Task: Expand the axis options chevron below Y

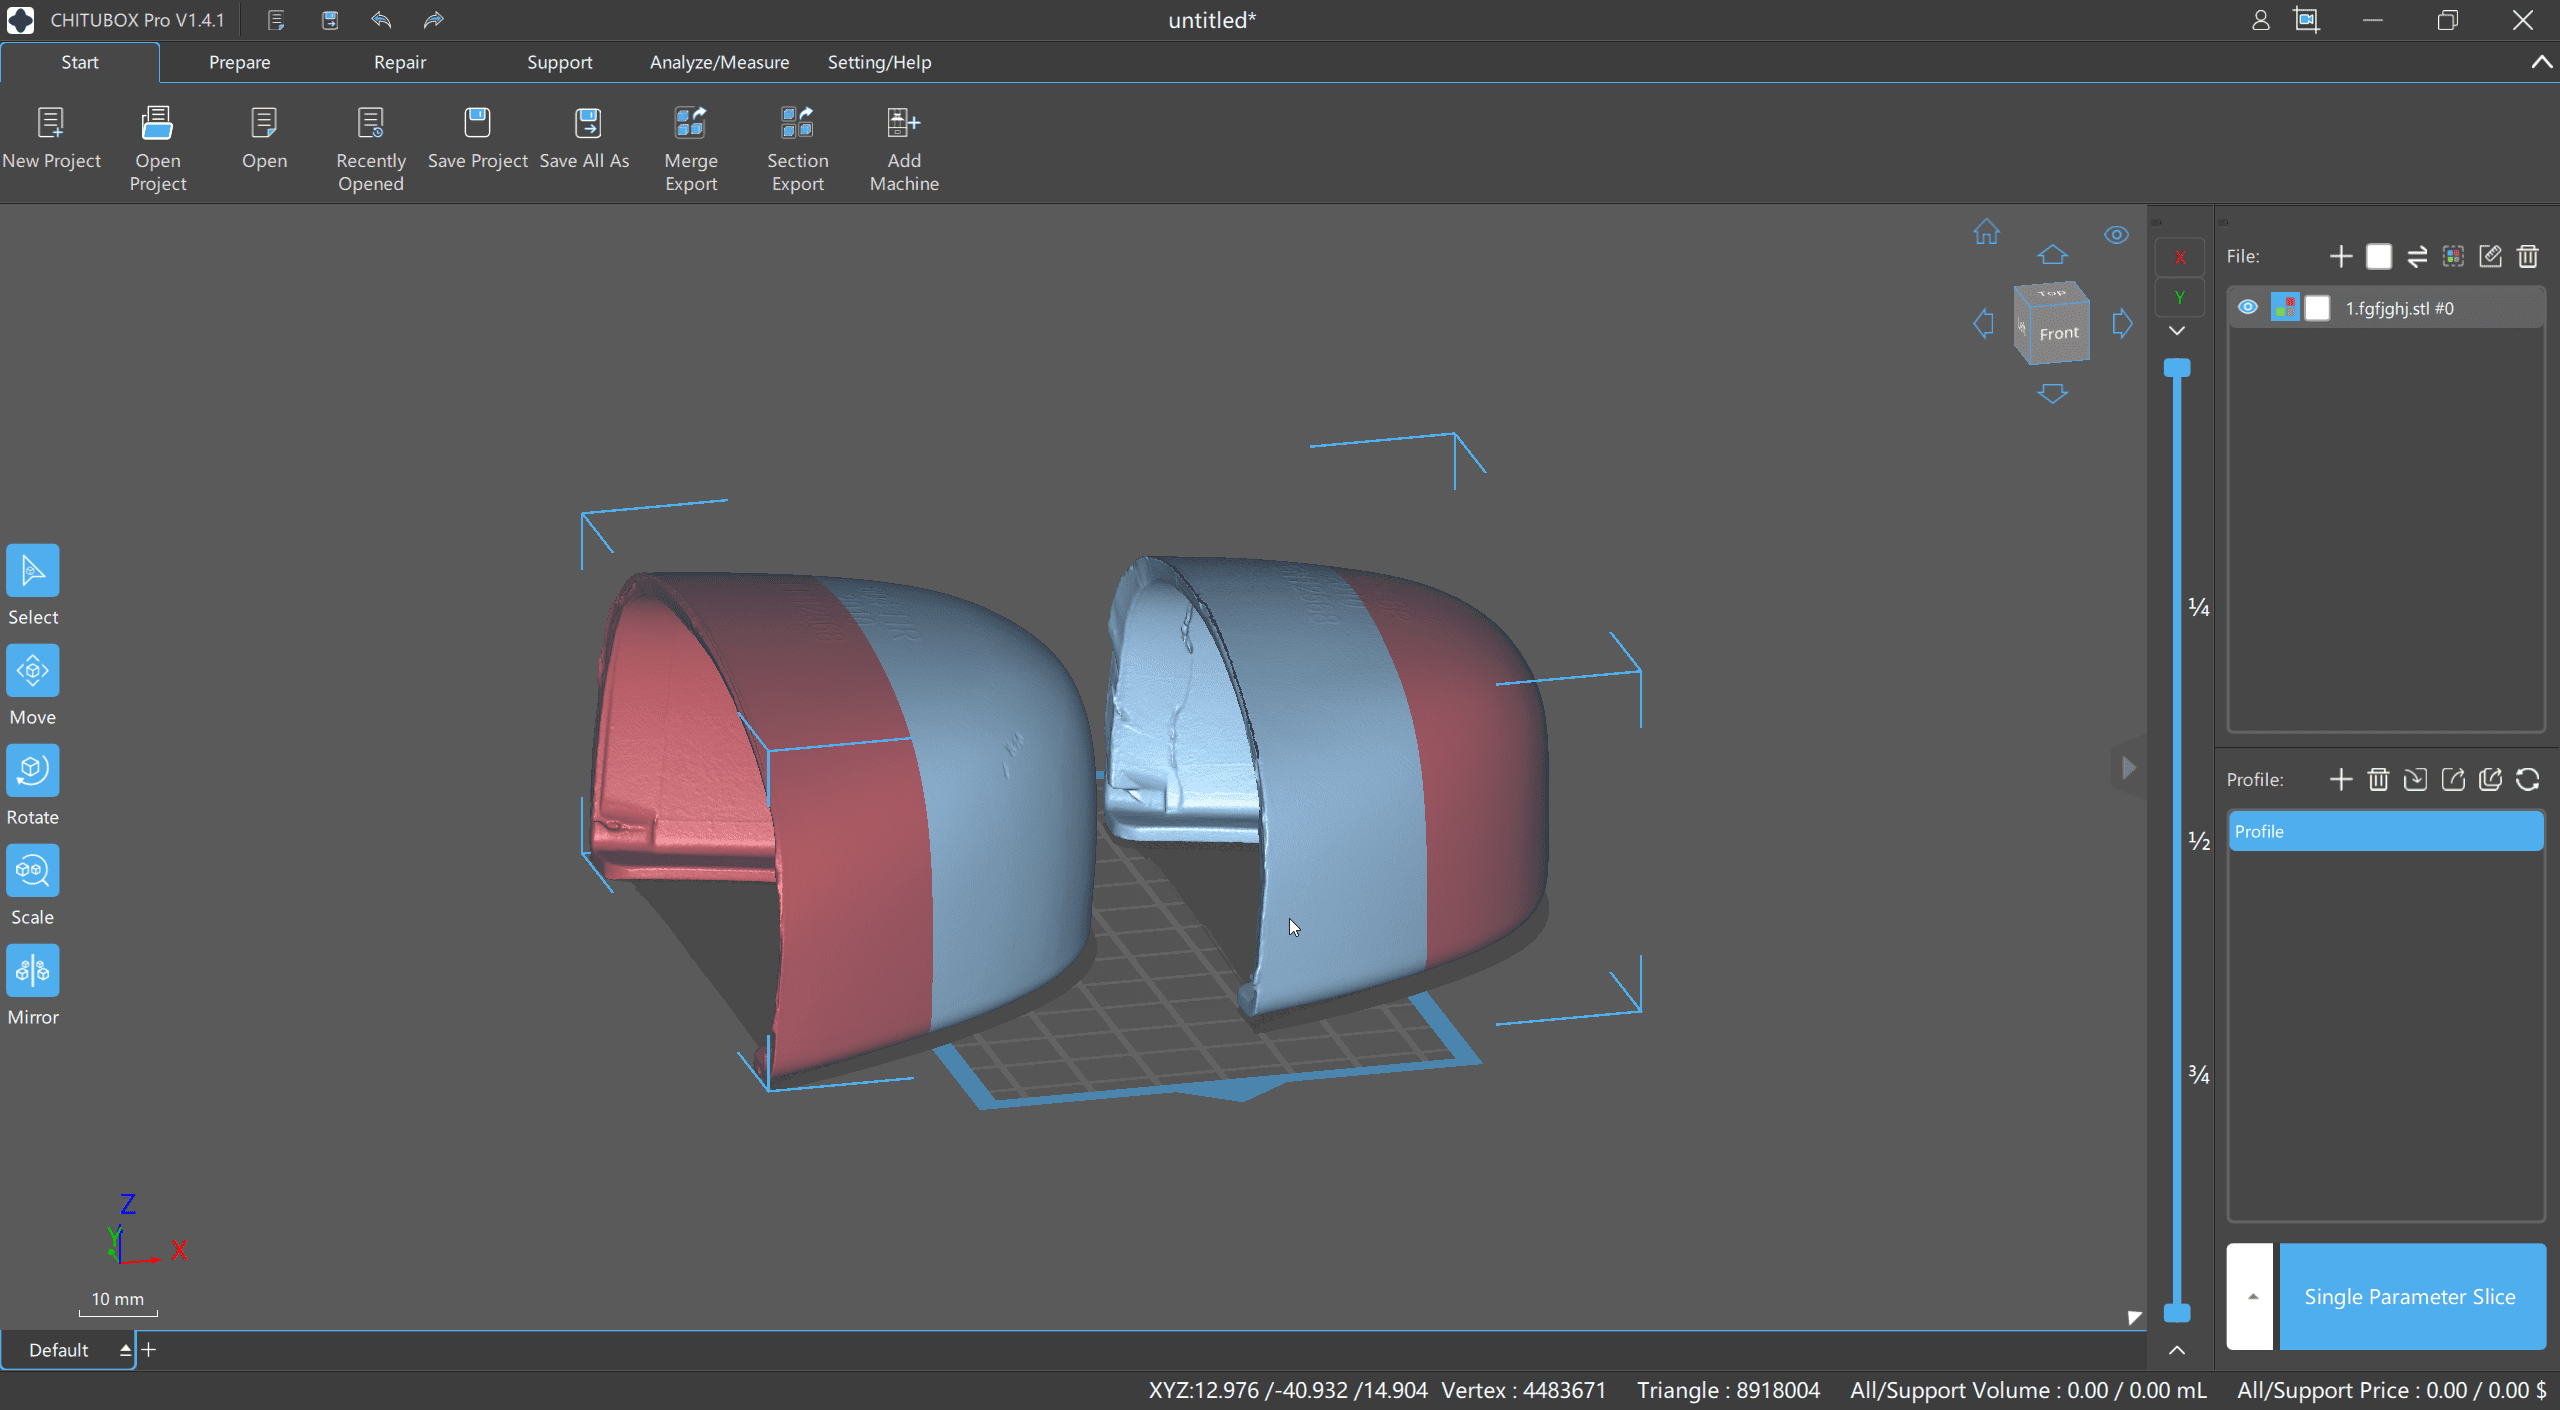Action: (2177, 331)
